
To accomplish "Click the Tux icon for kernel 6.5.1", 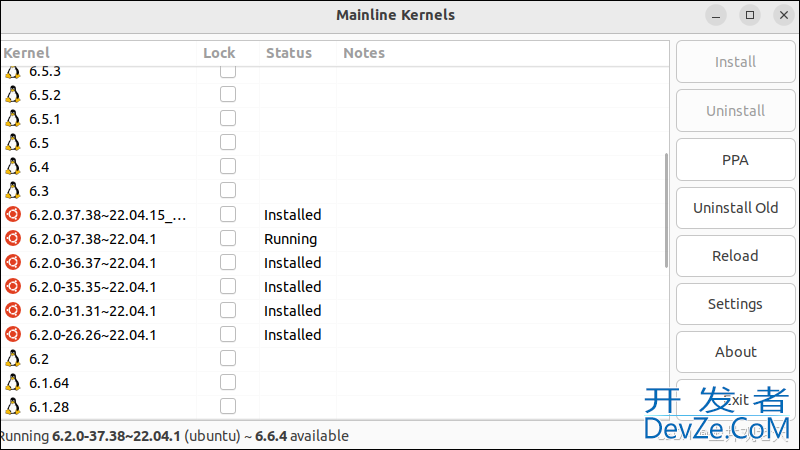I will point(13,119).
